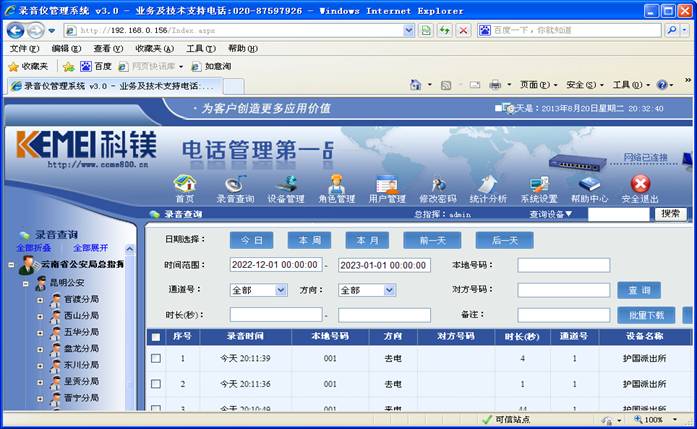Click the 本地号码 input field
The image size is (697, 429).
coord(564,265)
